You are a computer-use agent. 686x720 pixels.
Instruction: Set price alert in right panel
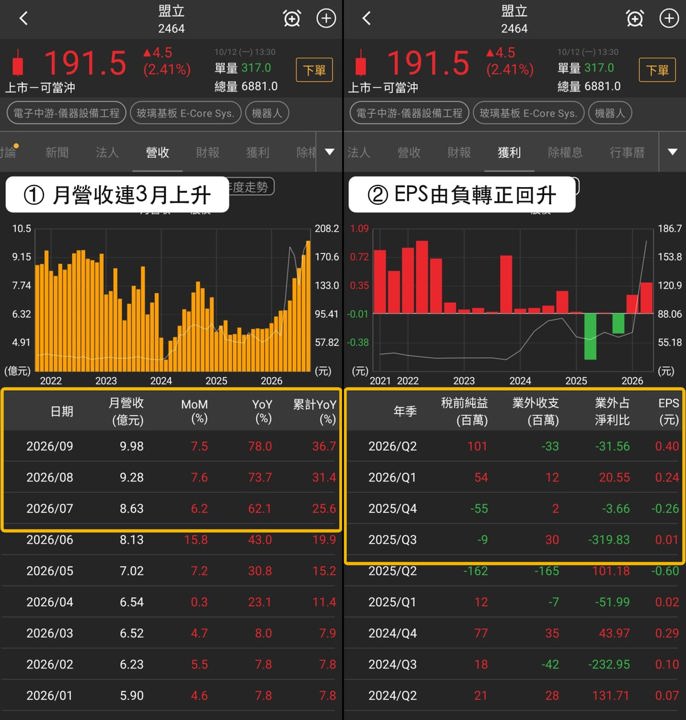click(x=635, y=19)
